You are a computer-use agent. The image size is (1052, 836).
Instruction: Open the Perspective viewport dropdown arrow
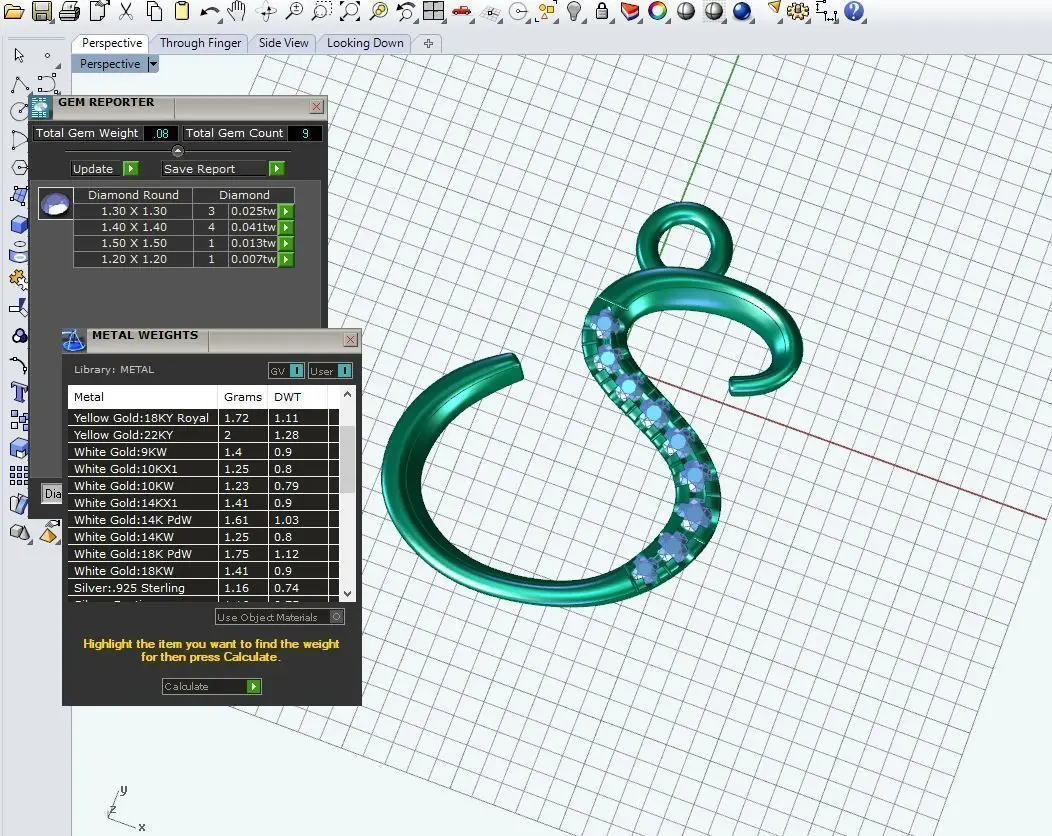(x=153, y=64)
